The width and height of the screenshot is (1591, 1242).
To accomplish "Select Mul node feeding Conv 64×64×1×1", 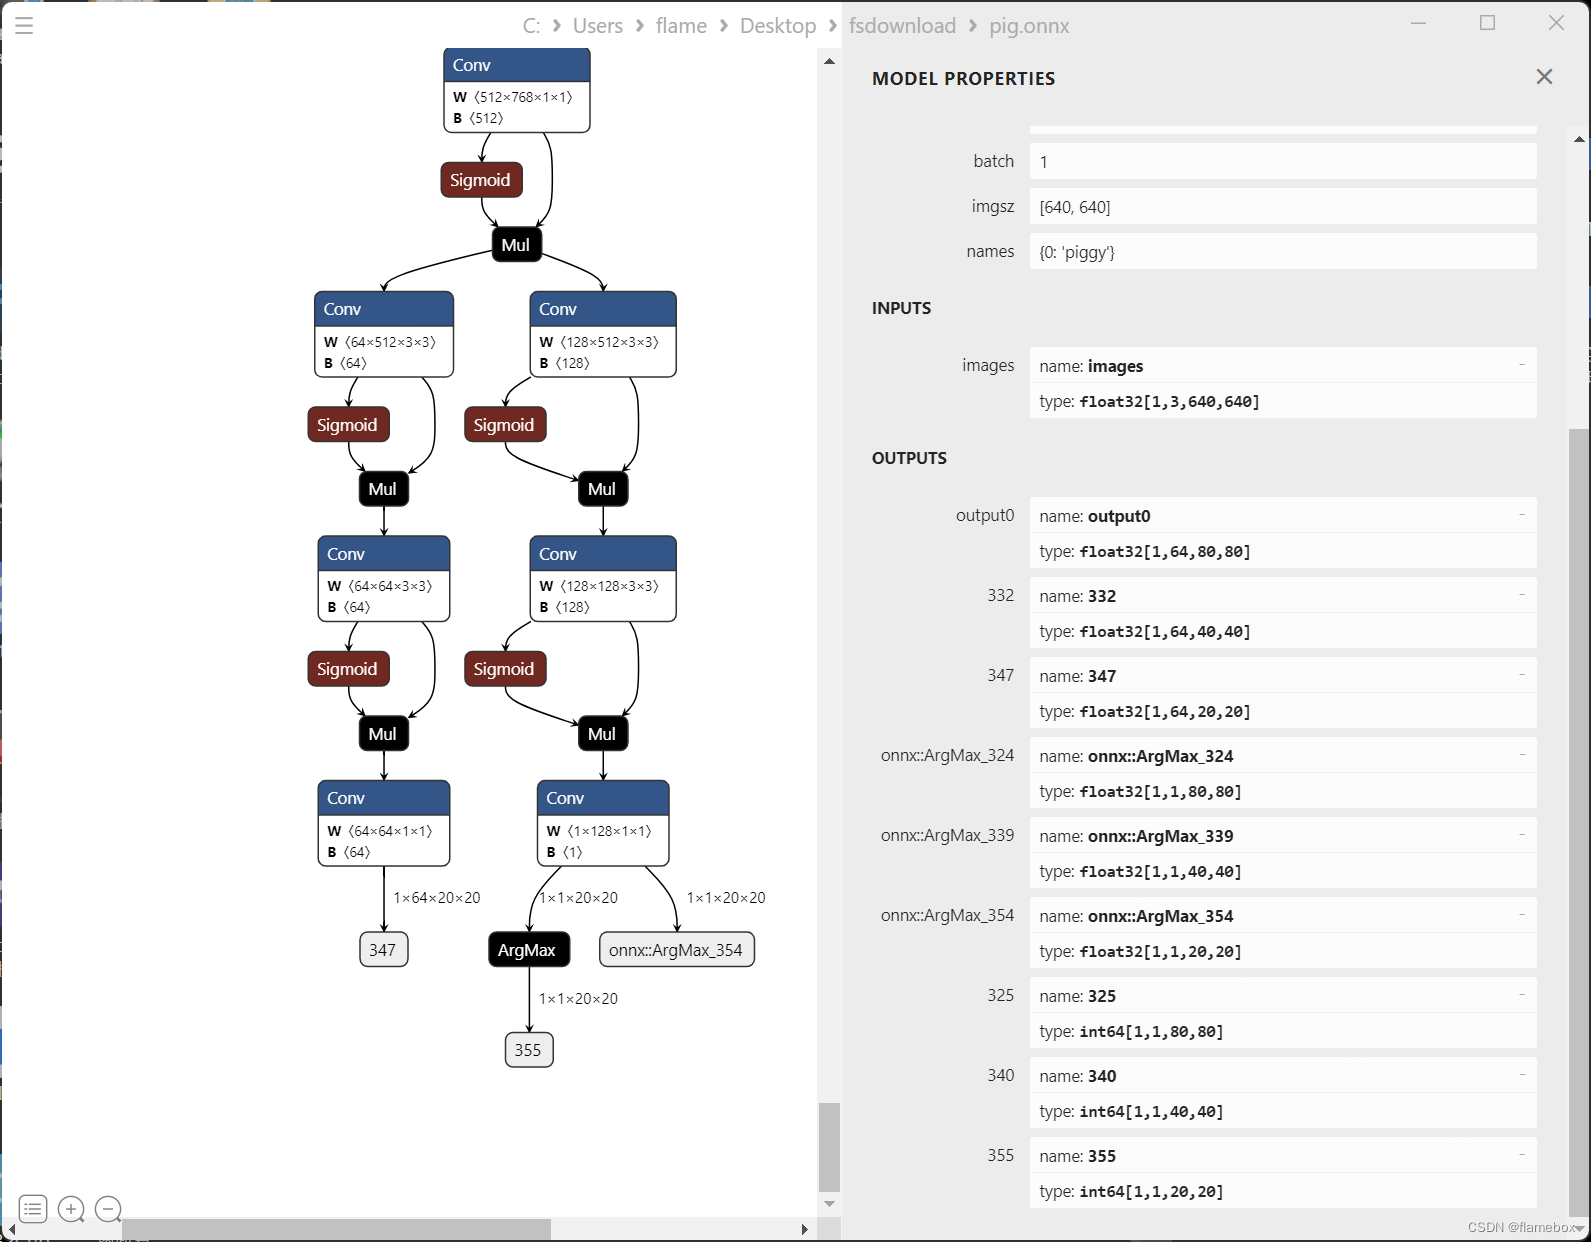I will [384, 734].
